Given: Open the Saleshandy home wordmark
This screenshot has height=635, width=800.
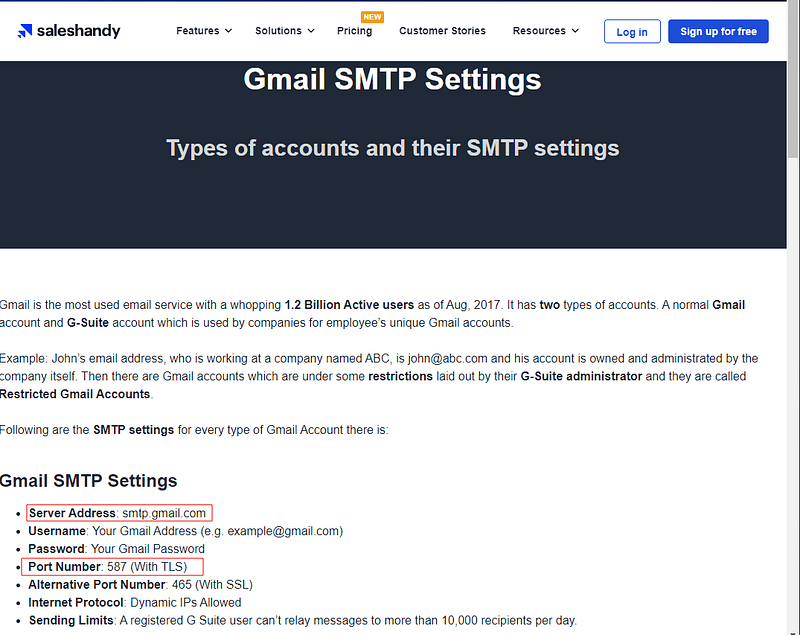Looking at the screenshot, I should click(79, 31).
